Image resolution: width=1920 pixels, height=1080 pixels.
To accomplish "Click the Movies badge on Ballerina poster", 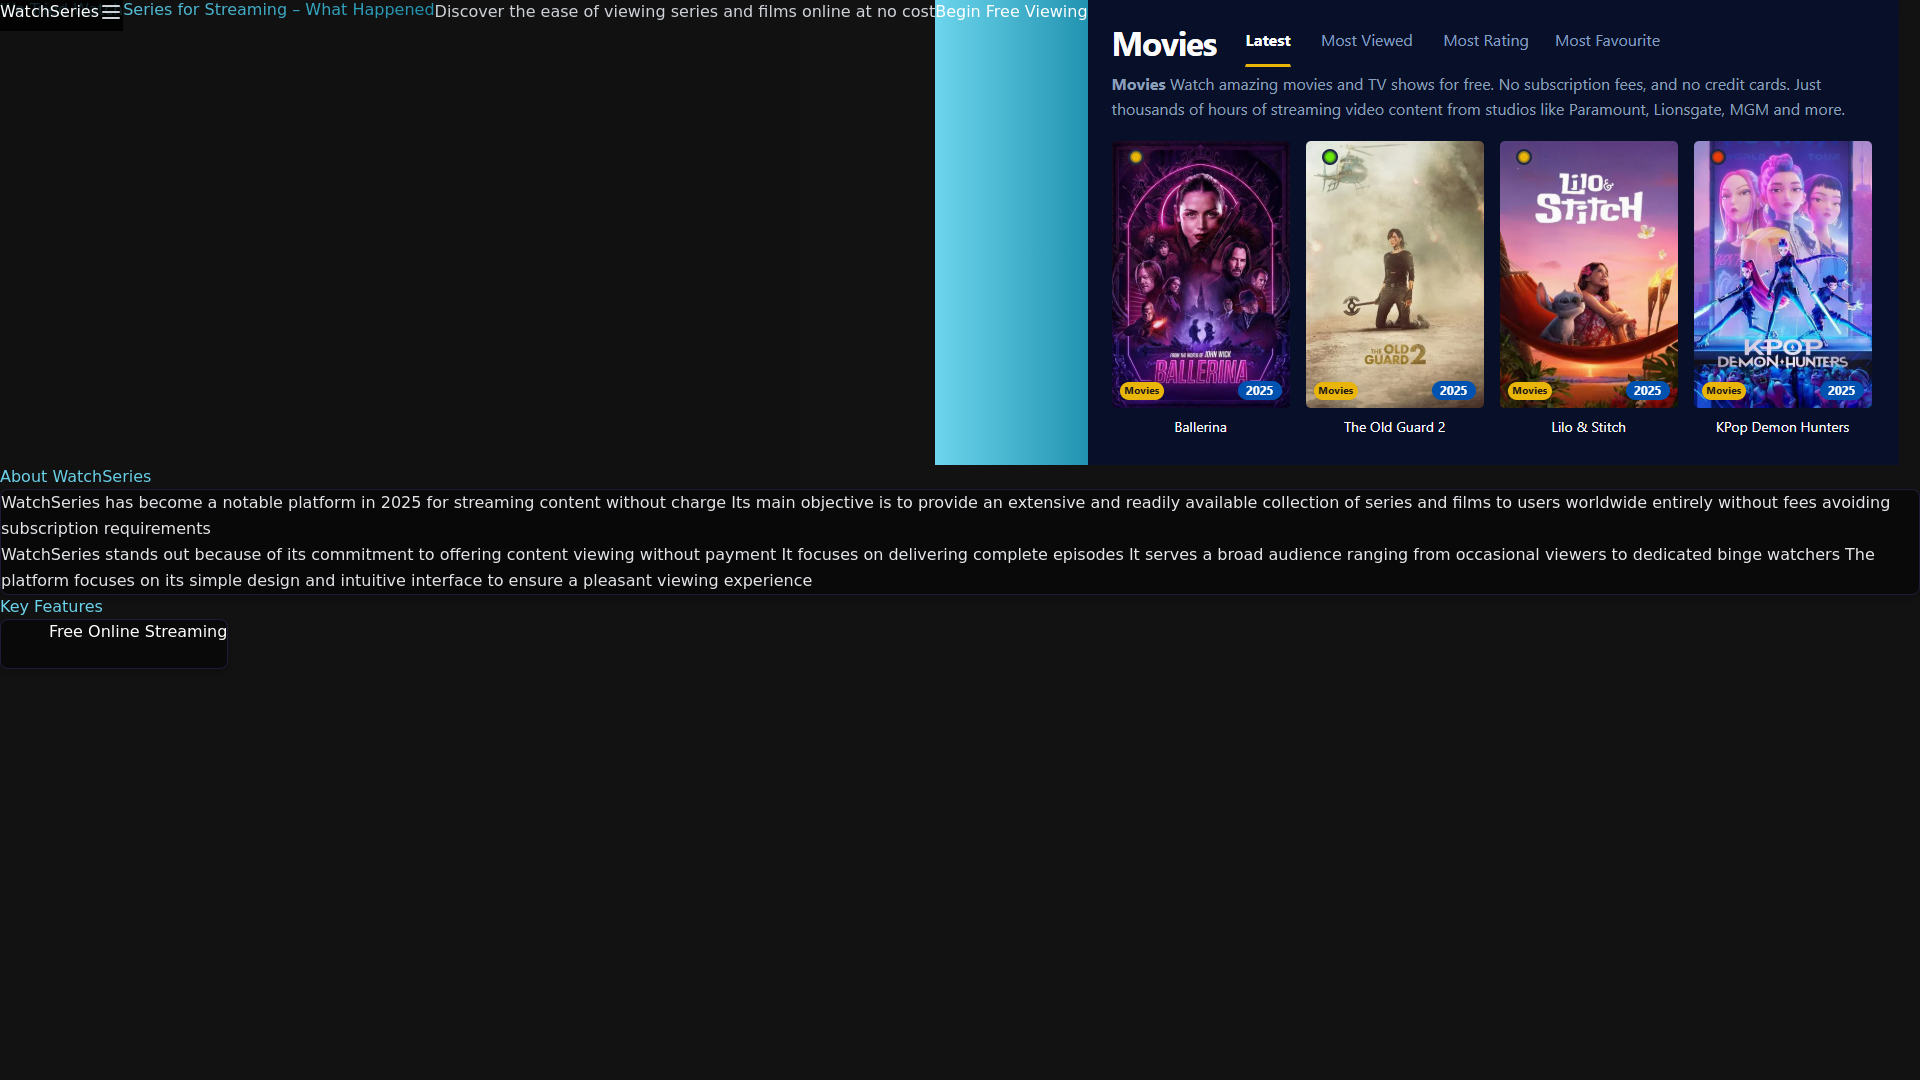I will click(1141, 391).
